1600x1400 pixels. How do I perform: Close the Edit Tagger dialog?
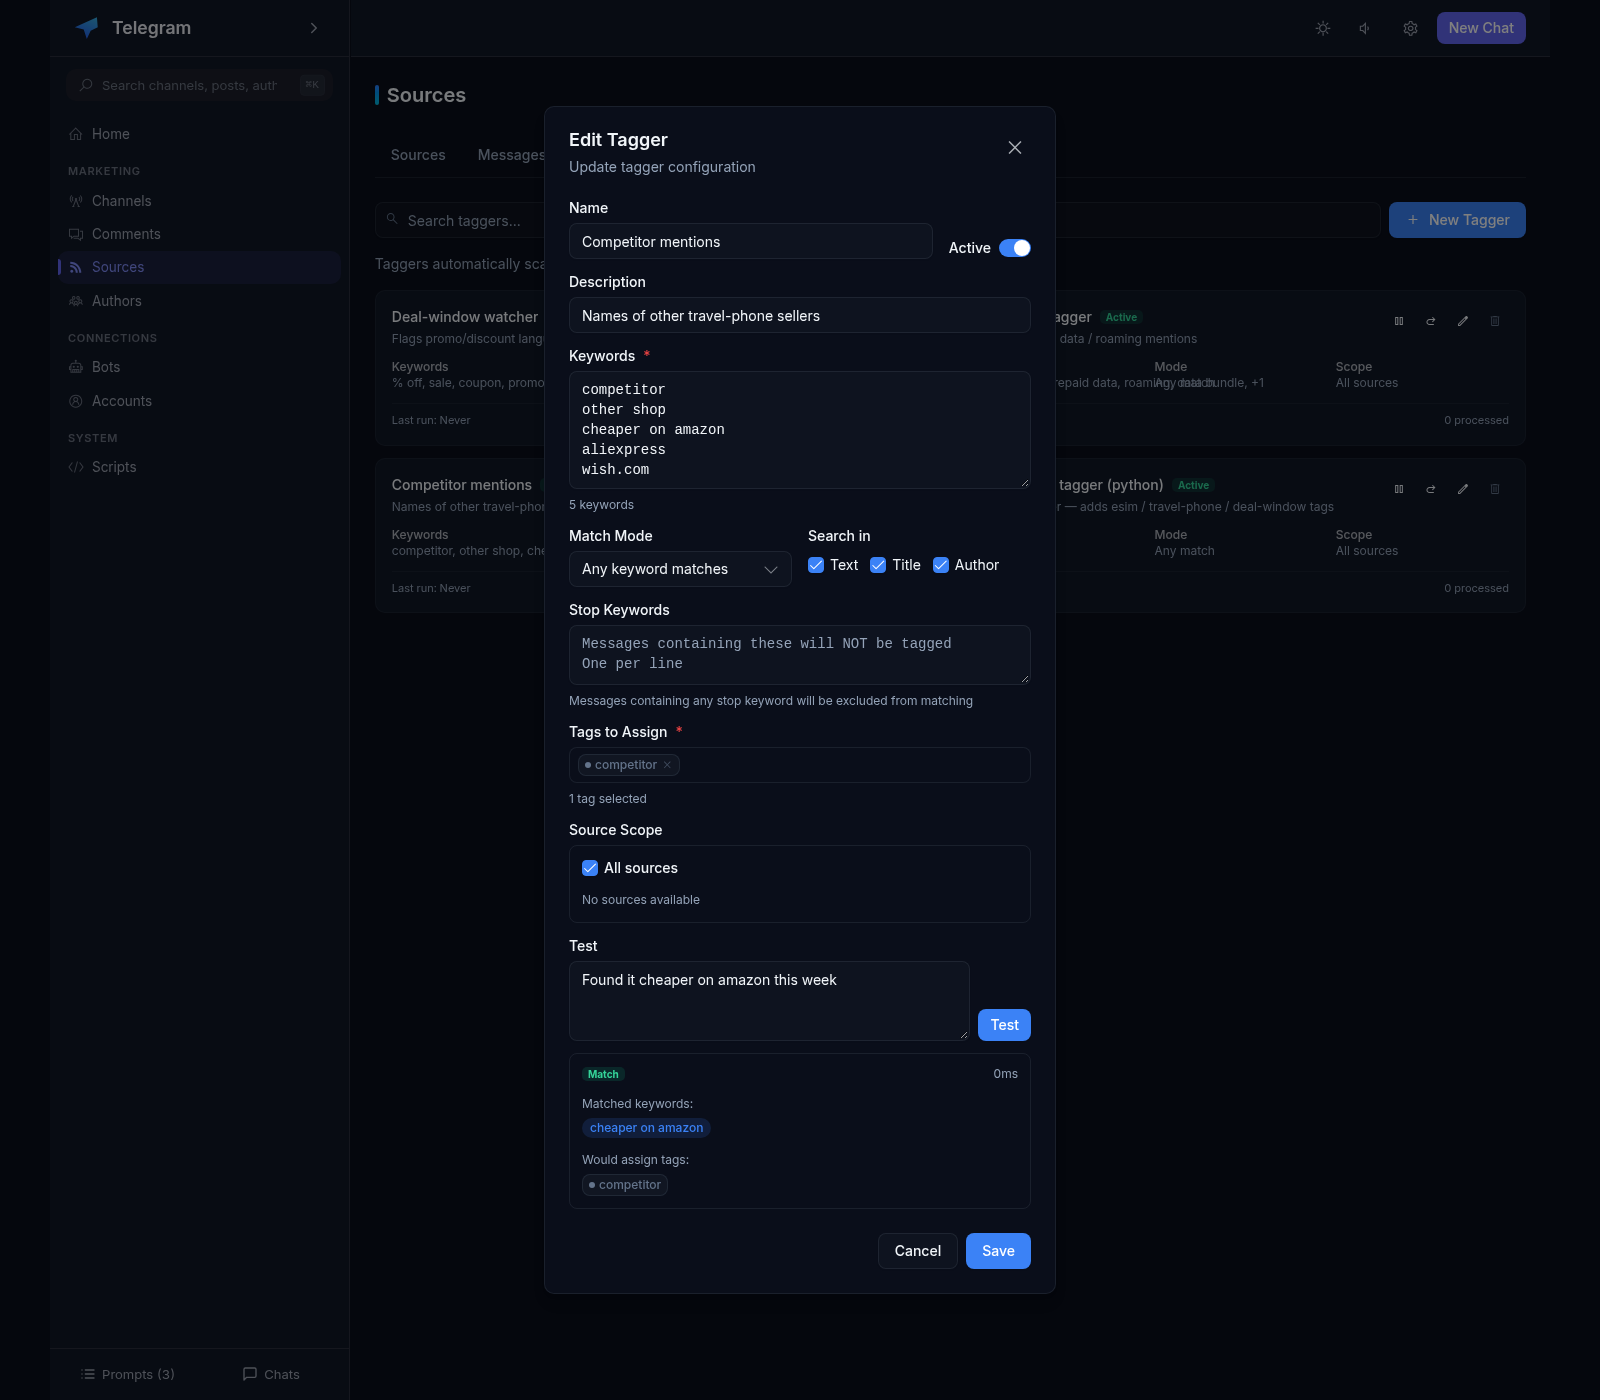pos(1015,148)
